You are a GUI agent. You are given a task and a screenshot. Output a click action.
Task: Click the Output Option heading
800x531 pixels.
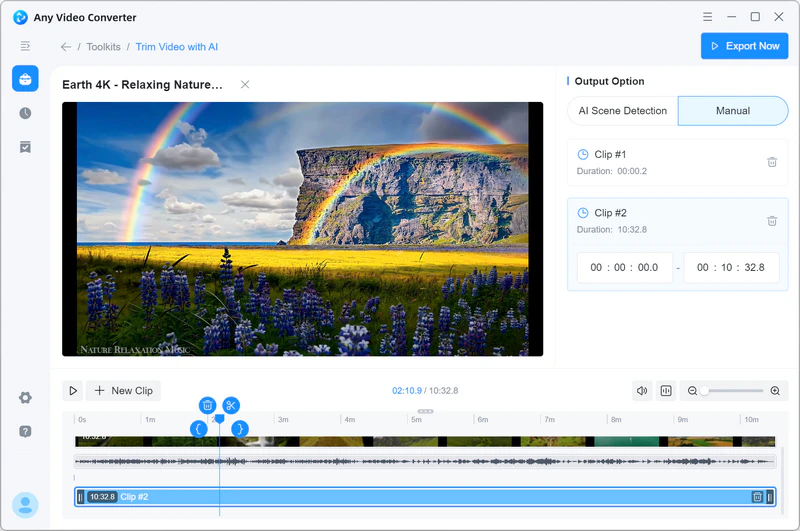609,81
